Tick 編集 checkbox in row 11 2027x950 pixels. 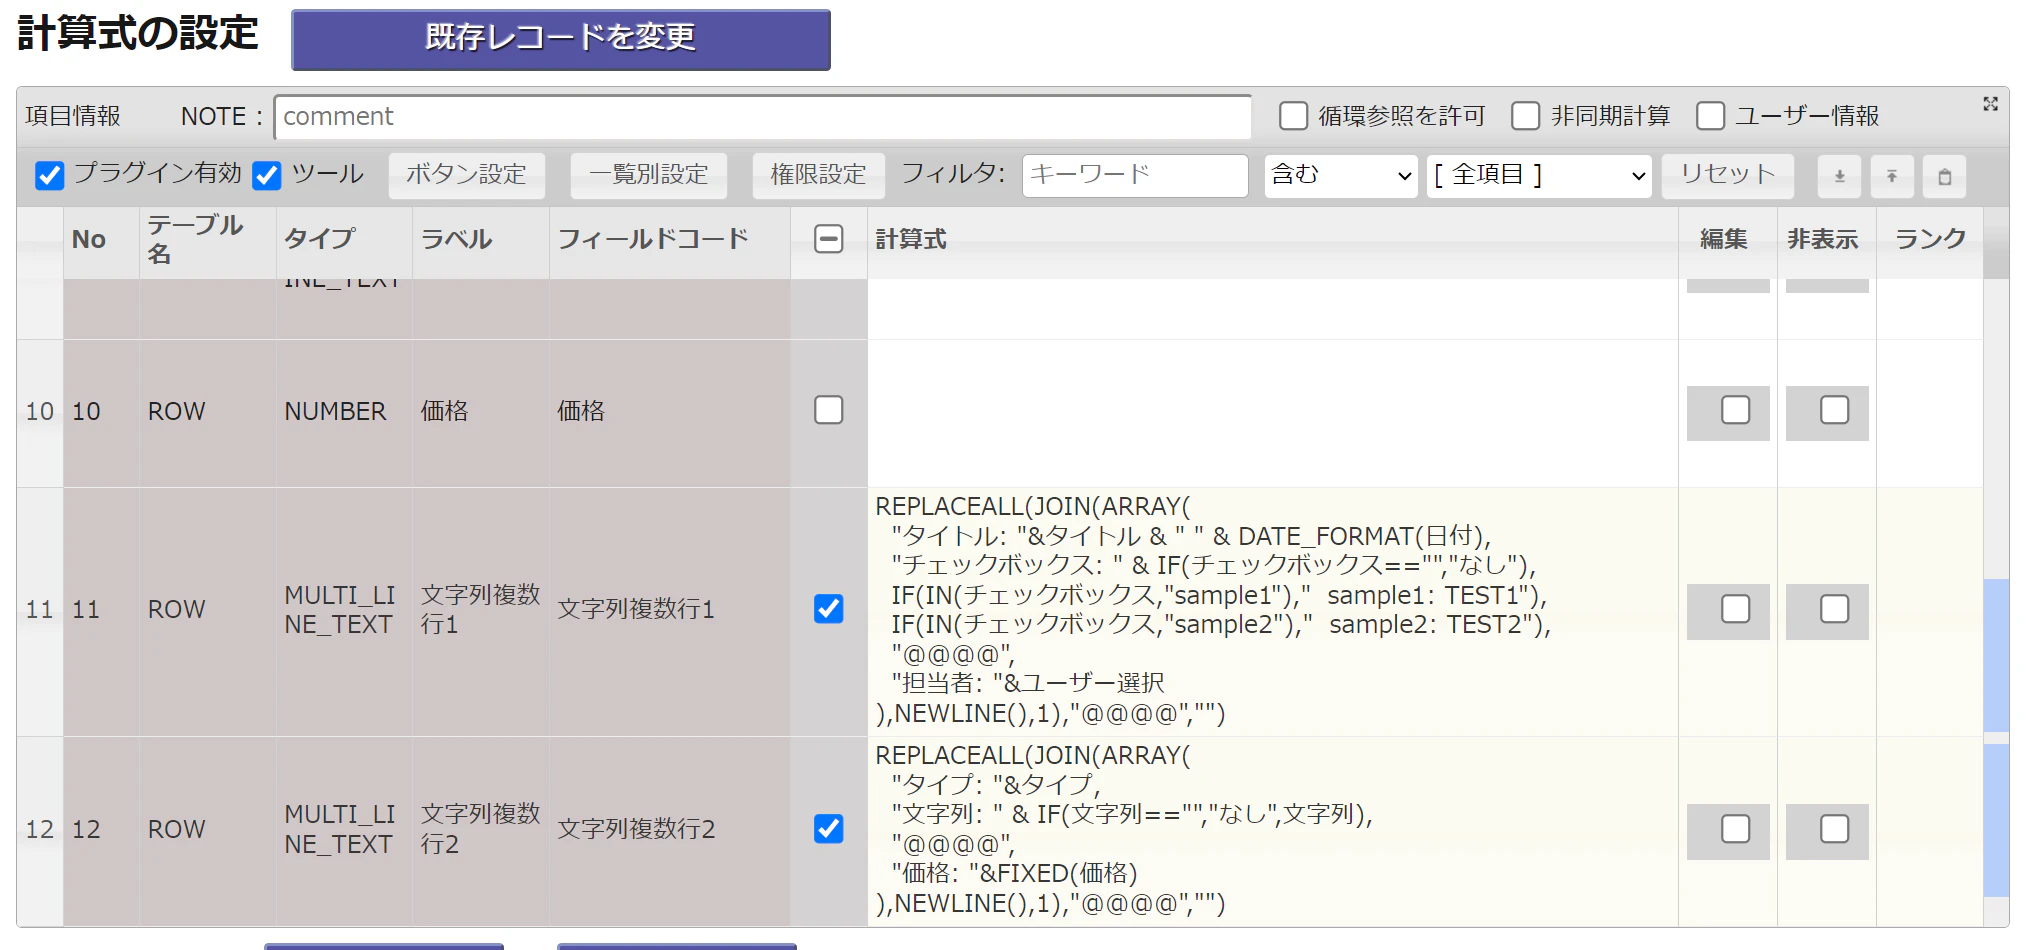tap(1735, 609)
